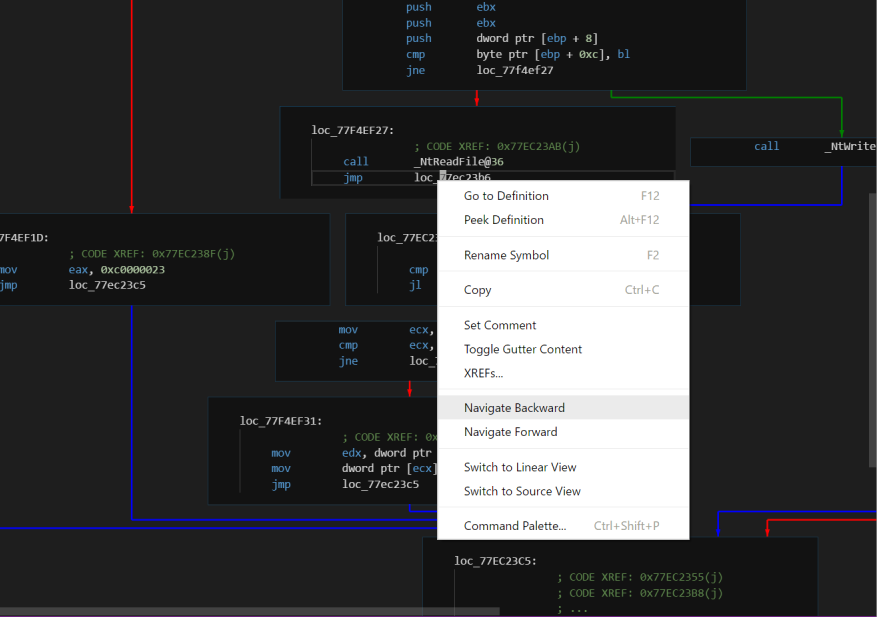This screenshot has width=877, height=617.
Task: Click Toggle Gutter Content entry
Action: pyautogui.click(x=562, y=349)
